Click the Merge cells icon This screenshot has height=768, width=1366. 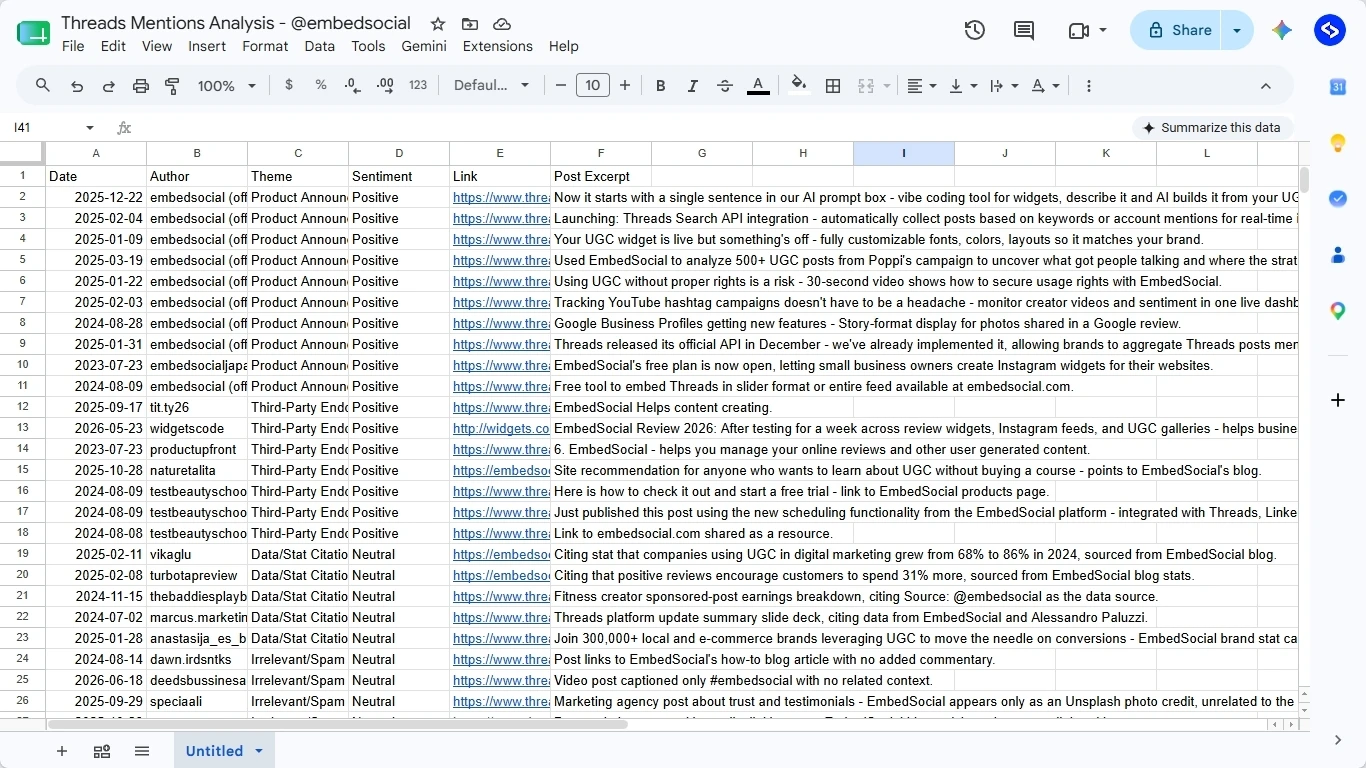point(866,86)
